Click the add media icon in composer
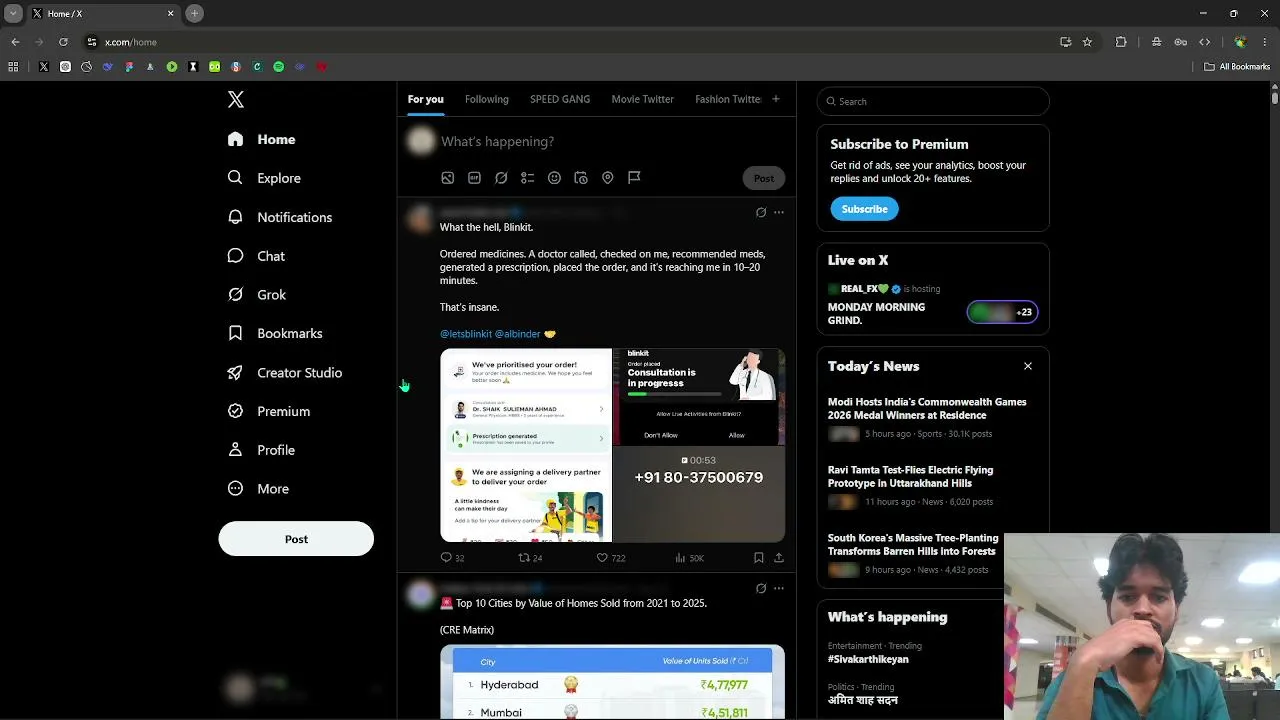 click(448, 178)
